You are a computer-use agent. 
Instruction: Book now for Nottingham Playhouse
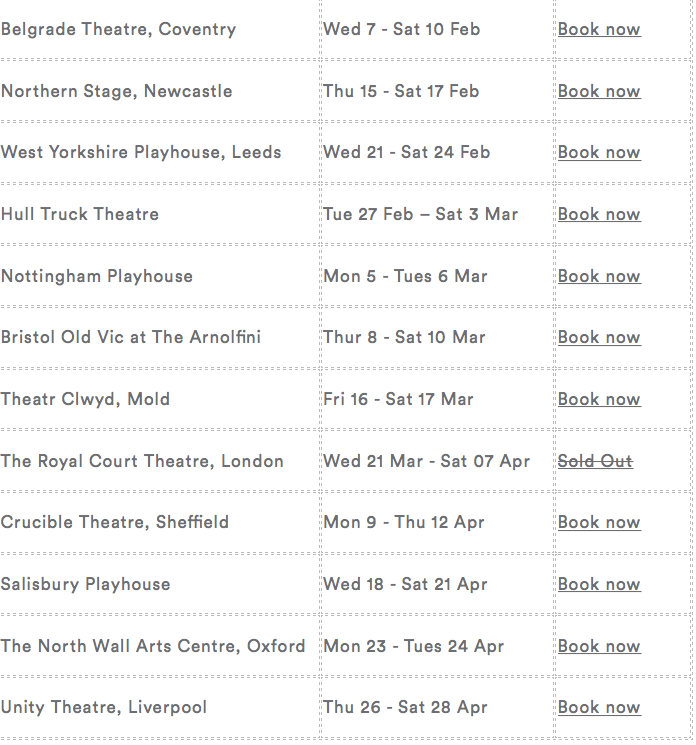tap(599, 276)
